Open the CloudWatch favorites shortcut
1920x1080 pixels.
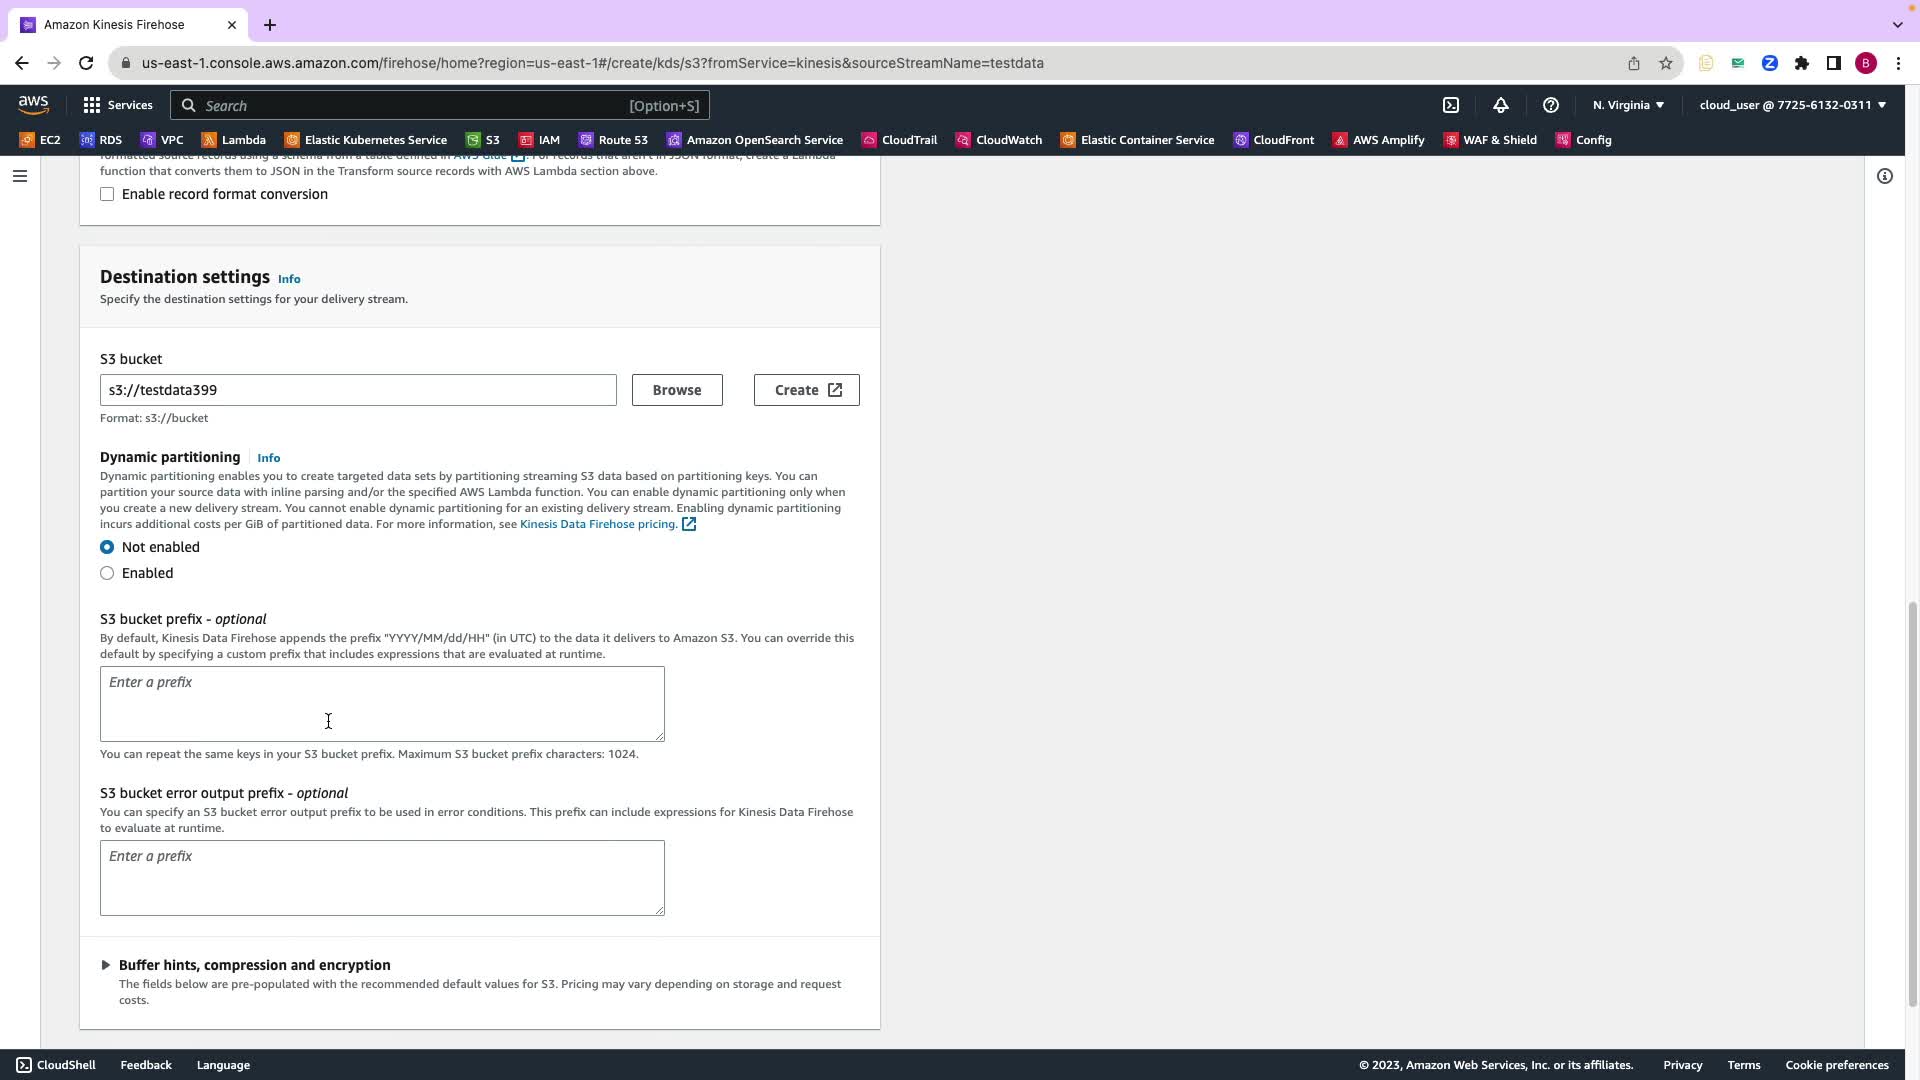(x=998, y=140)
